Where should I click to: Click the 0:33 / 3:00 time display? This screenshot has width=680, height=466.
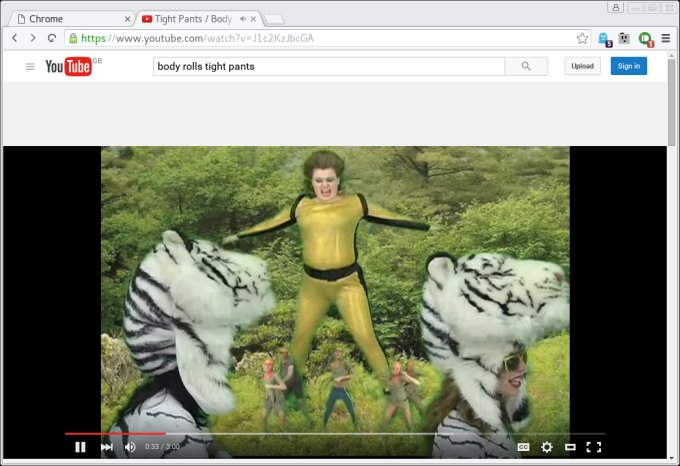click(162, 446)
